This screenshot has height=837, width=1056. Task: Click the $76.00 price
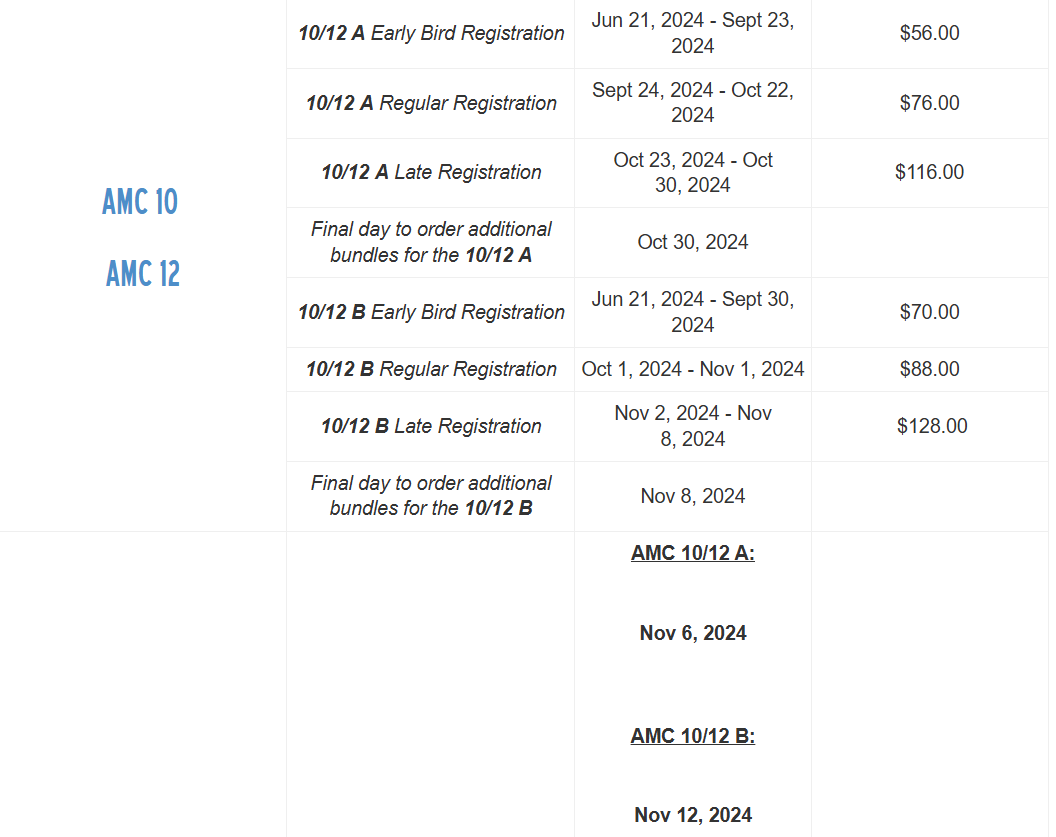pos(929,103)
